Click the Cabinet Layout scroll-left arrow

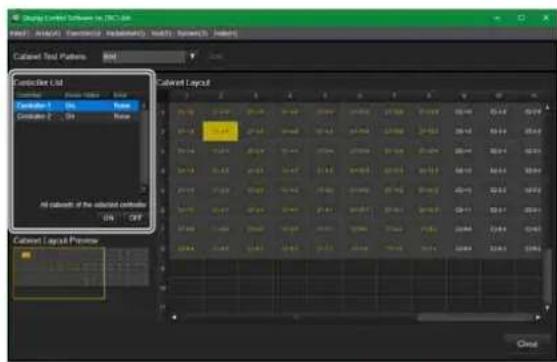click(174, 317)
